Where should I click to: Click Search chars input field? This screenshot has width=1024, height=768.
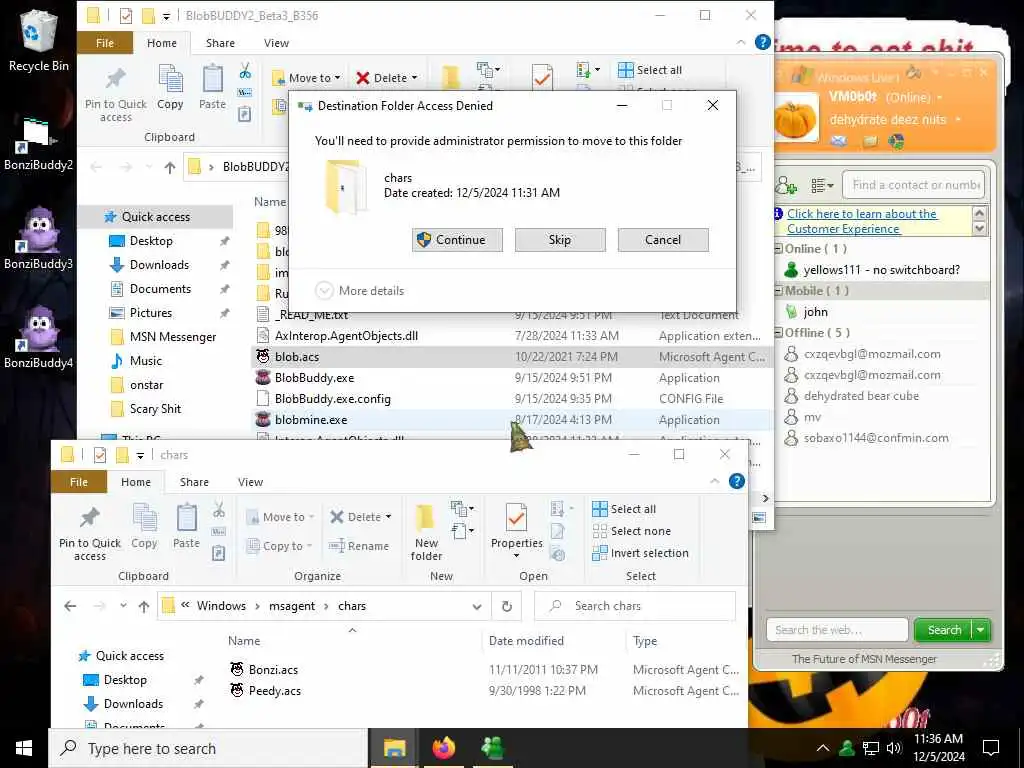tap(635, 606)
